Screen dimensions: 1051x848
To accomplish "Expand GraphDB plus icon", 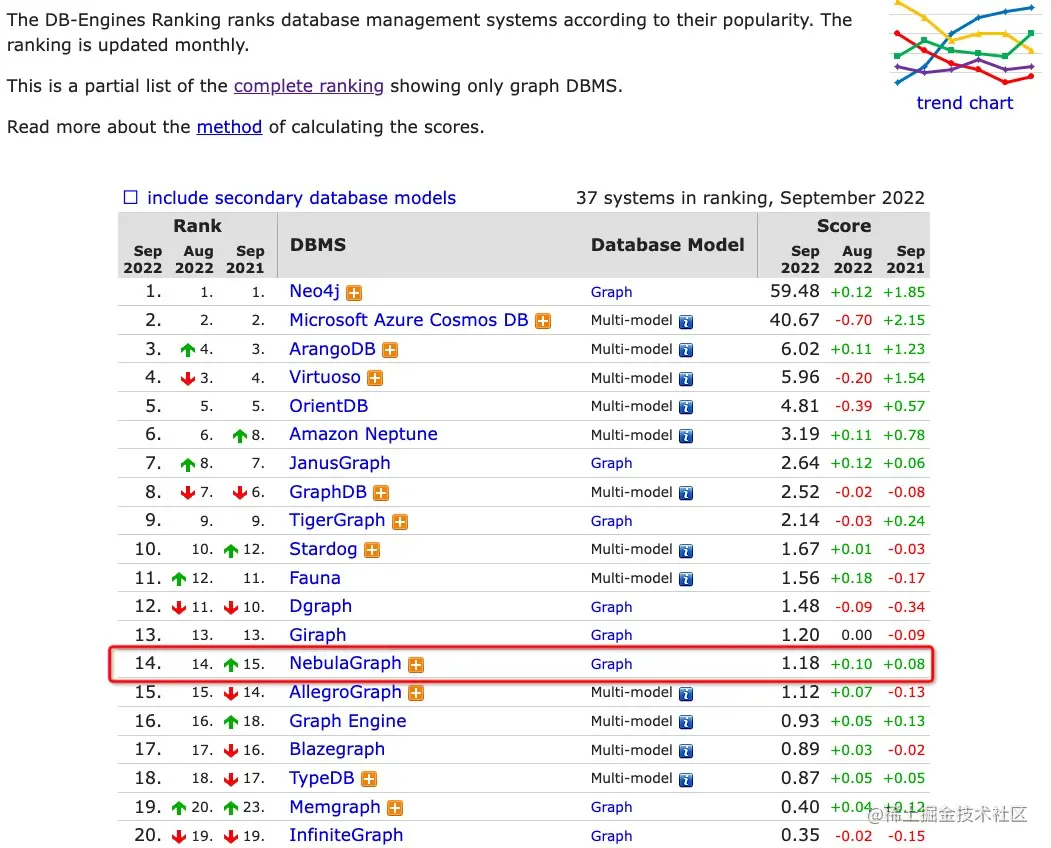I will (381, 493).
